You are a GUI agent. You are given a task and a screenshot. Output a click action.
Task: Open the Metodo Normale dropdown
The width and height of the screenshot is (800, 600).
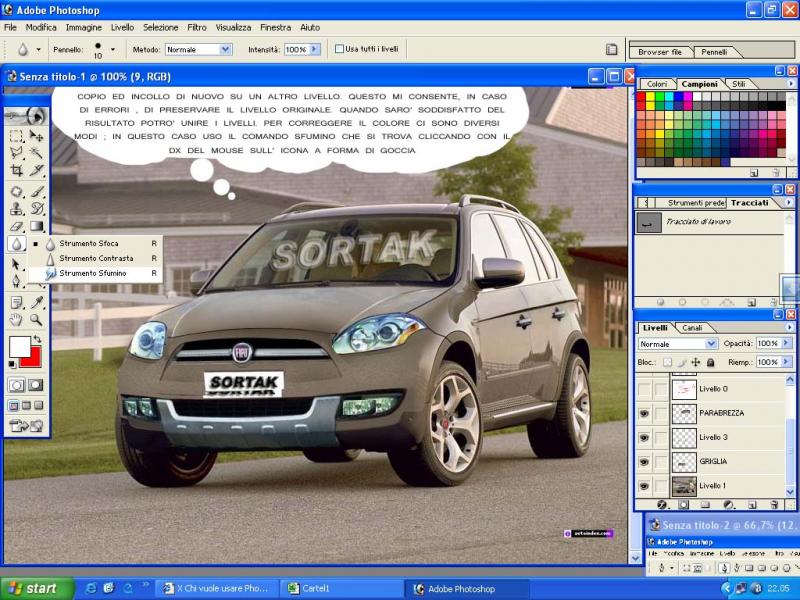click(225, 49)
